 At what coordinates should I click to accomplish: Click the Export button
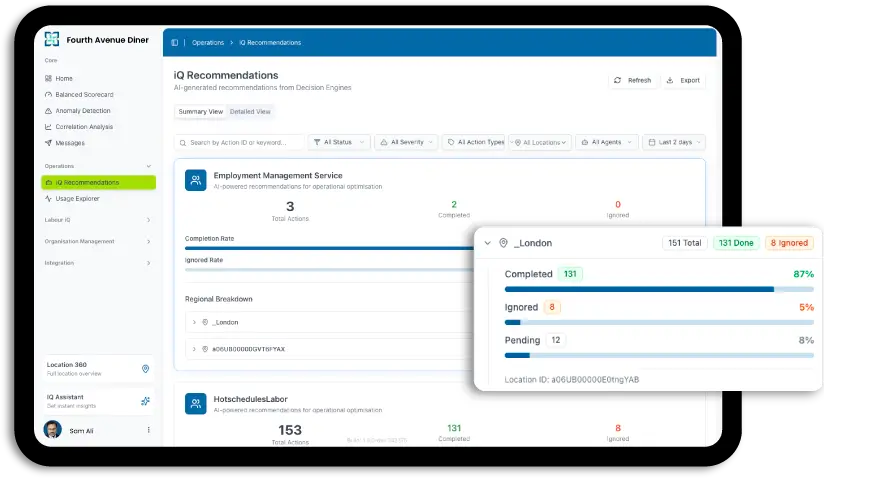(684, 80)
